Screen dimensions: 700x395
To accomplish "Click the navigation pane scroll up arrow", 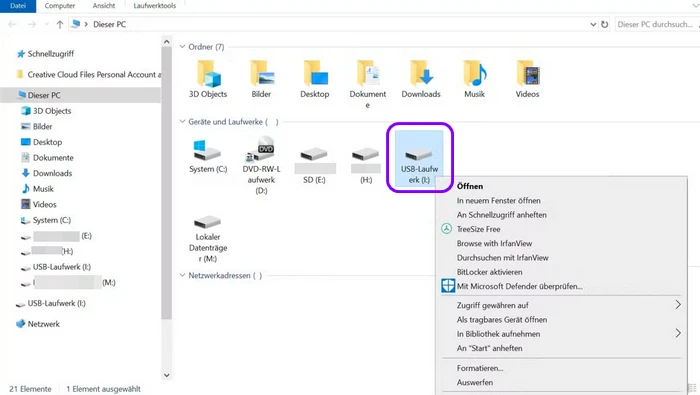I will pyautogui.click(x=167, y=42).
